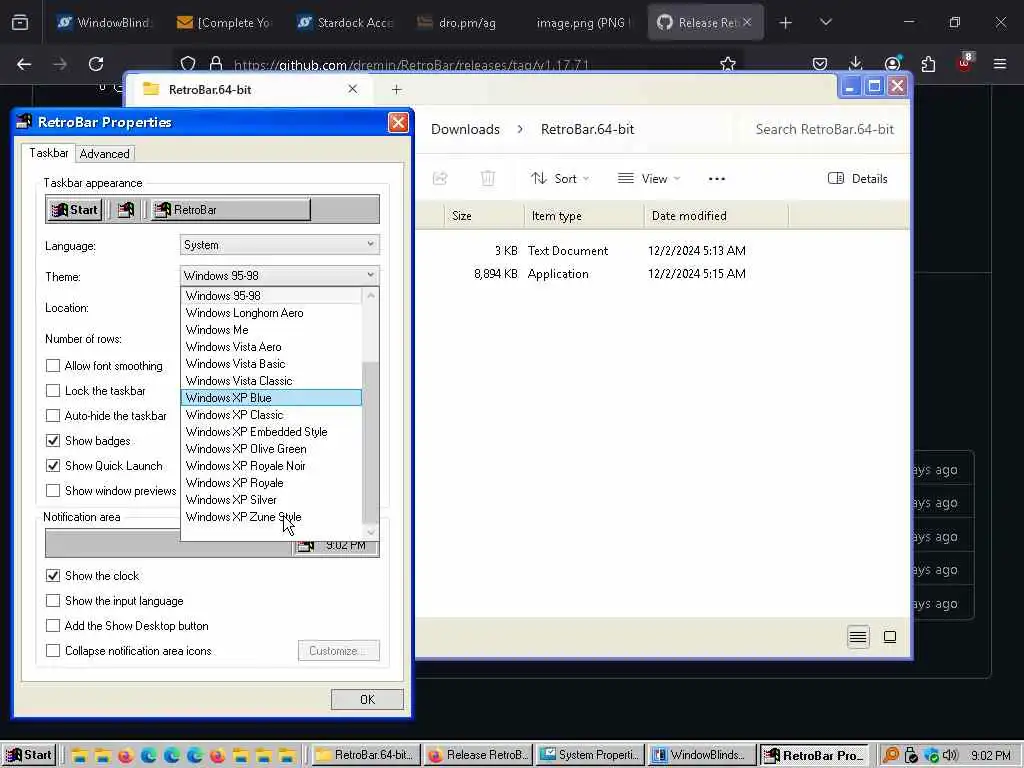Click the Share icon in Explorer toolbar
Screen dimensions: 1024x768
[440, 178]
